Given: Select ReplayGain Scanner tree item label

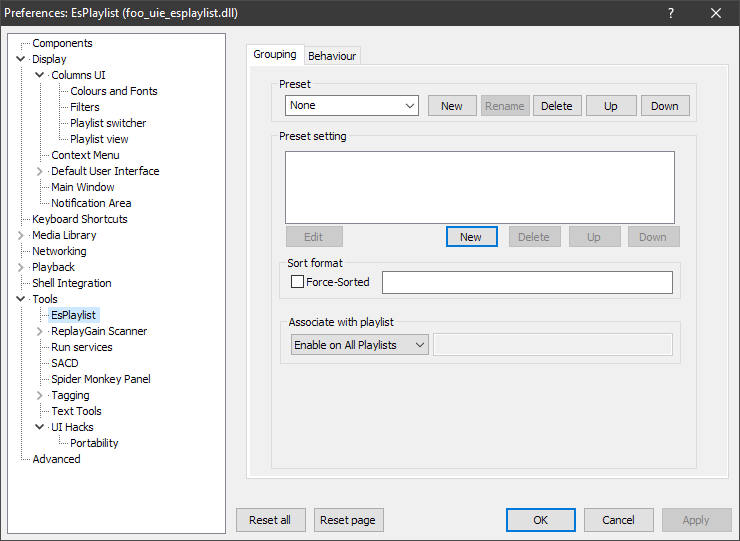Looking at the screenshot, I should (99, 331).
